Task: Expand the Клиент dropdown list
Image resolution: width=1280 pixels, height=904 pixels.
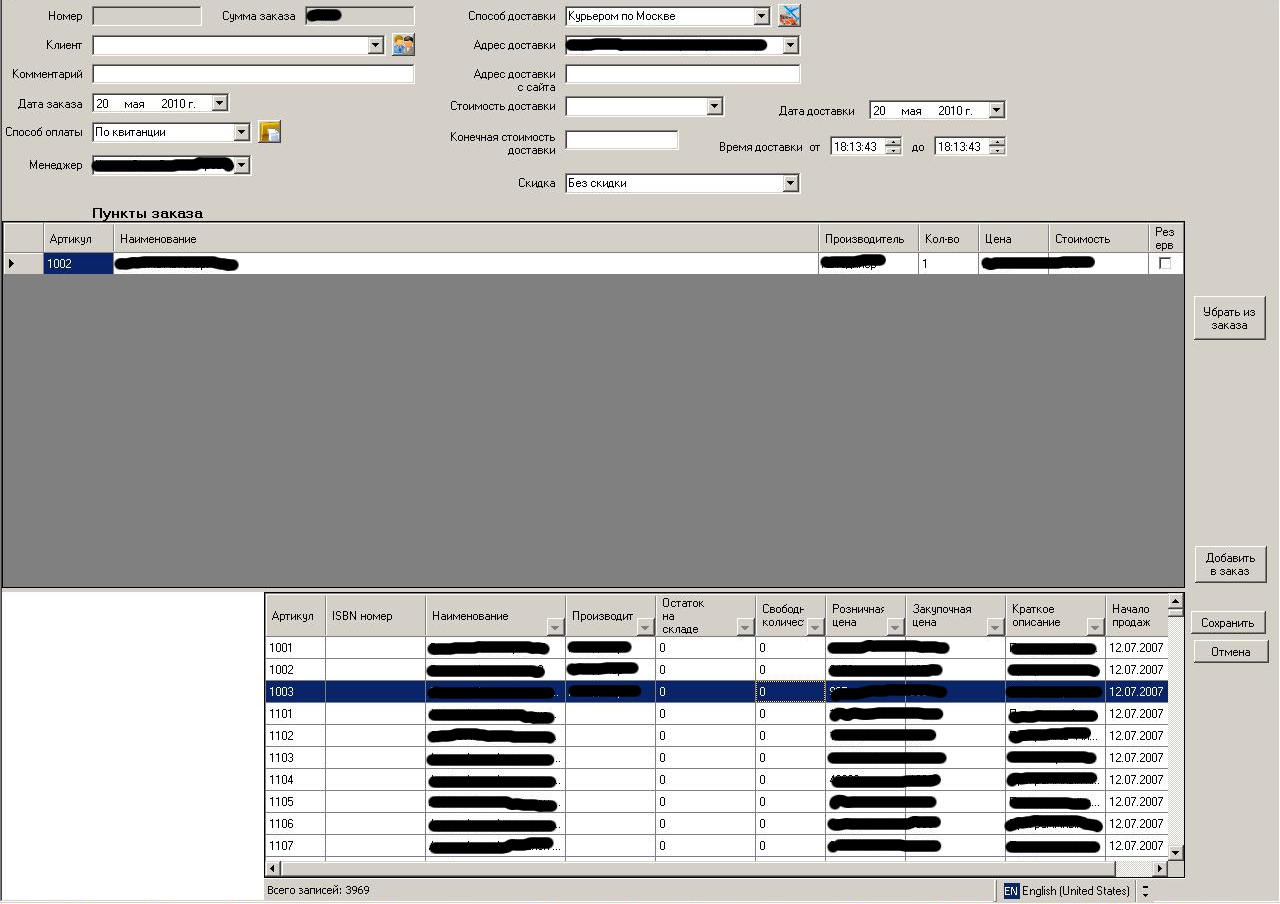Action: coord(376,45)
